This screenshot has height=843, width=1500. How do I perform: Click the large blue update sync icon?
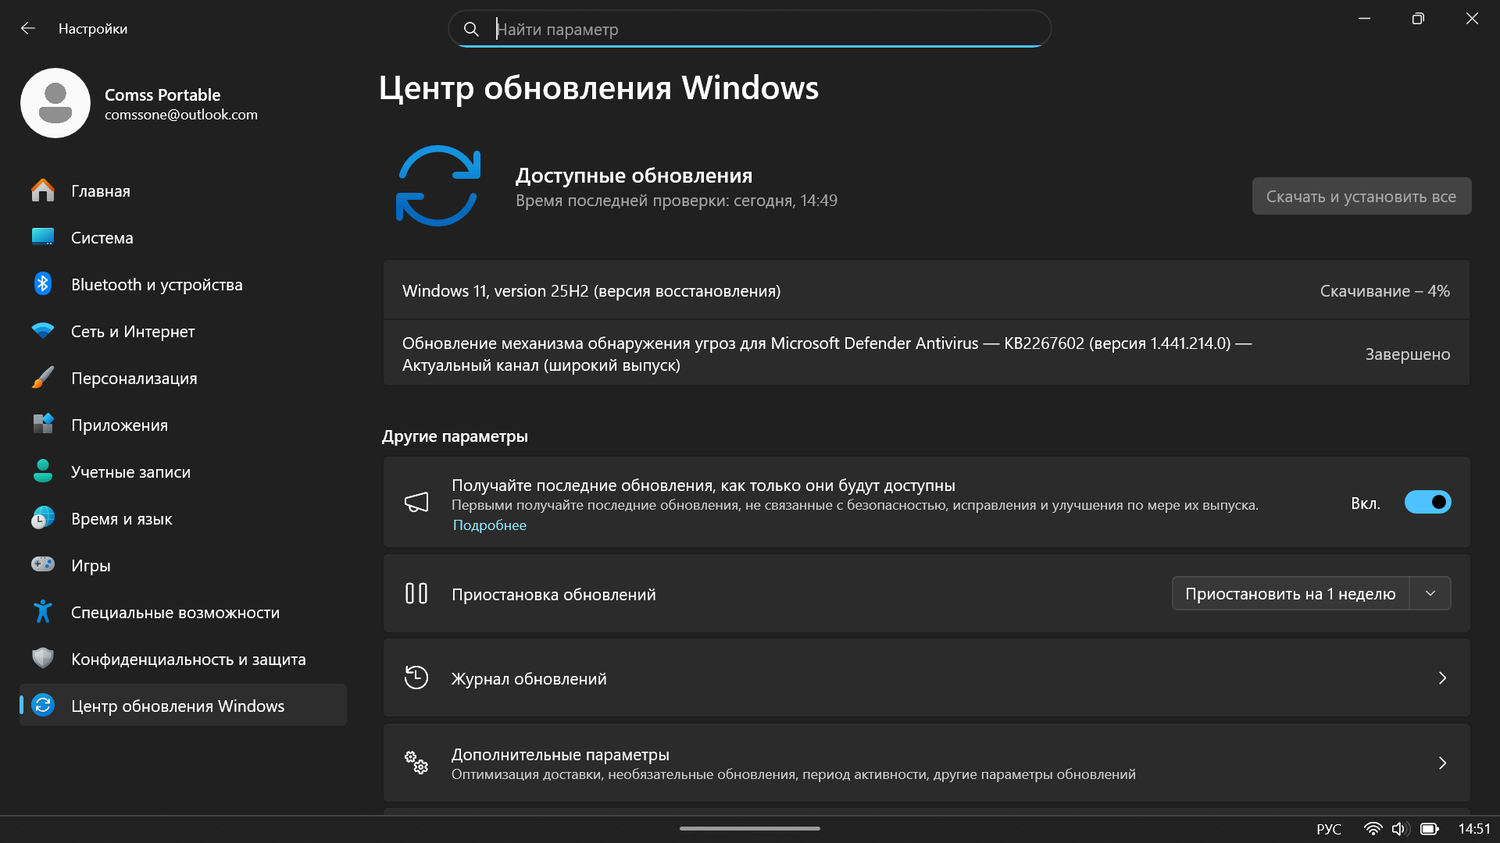(438, 186)
